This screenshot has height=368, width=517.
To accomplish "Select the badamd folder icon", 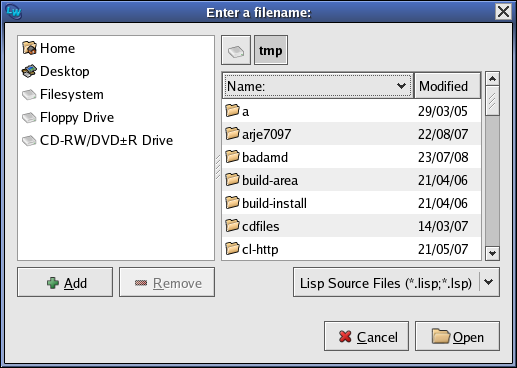I will tap(232, 156).
